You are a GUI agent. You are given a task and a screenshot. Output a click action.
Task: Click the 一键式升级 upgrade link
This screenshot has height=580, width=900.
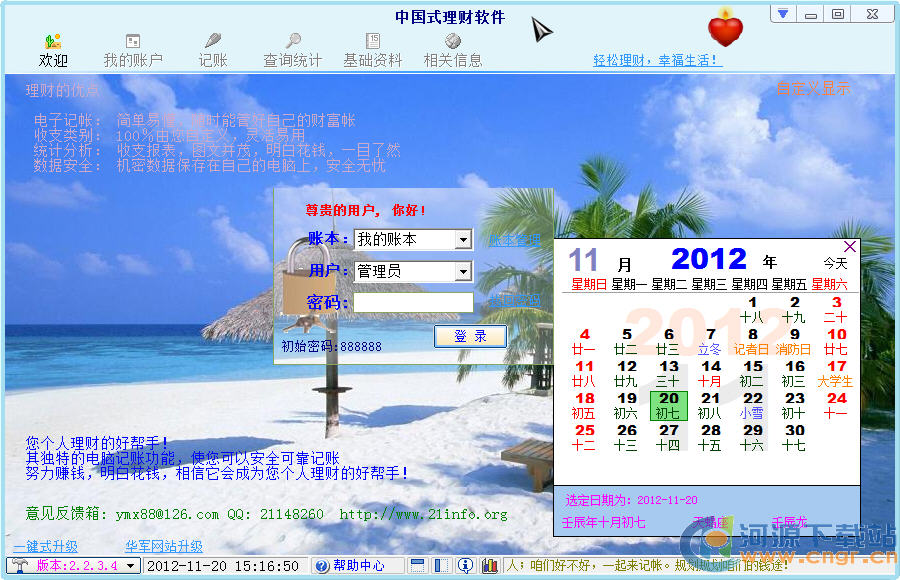[x=45, y=547]
